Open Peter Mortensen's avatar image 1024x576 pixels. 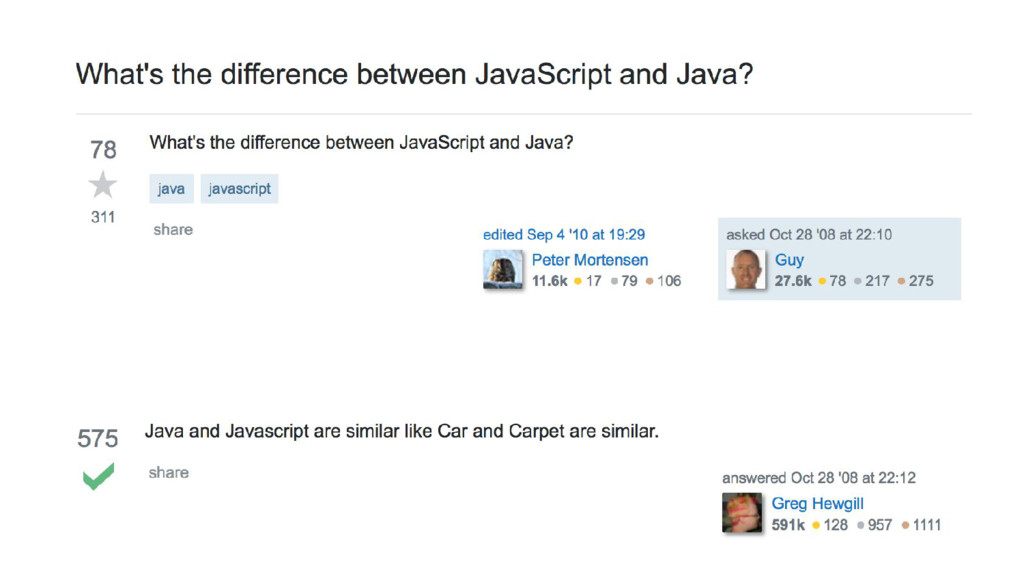[503, 270]
